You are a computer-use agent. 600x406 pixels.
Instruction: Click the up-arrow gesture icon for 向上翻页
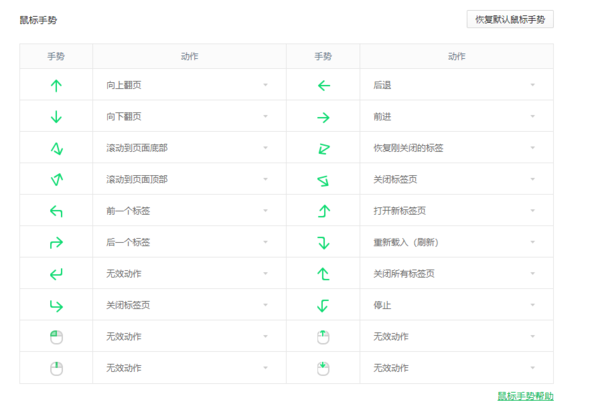click(x=56, y=86)
